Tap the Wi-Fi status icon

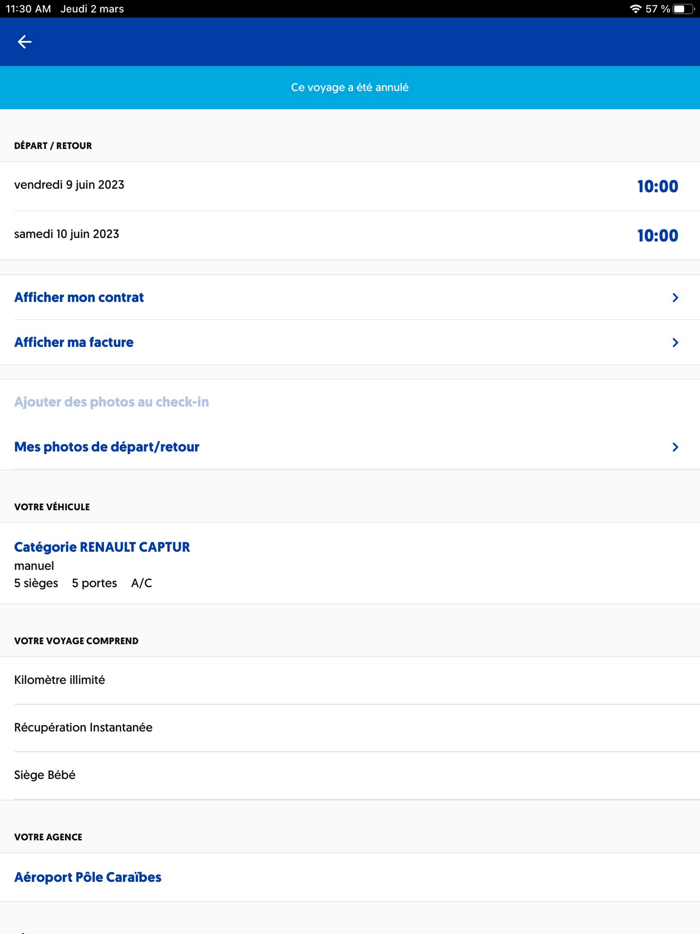tap(635, 9)
